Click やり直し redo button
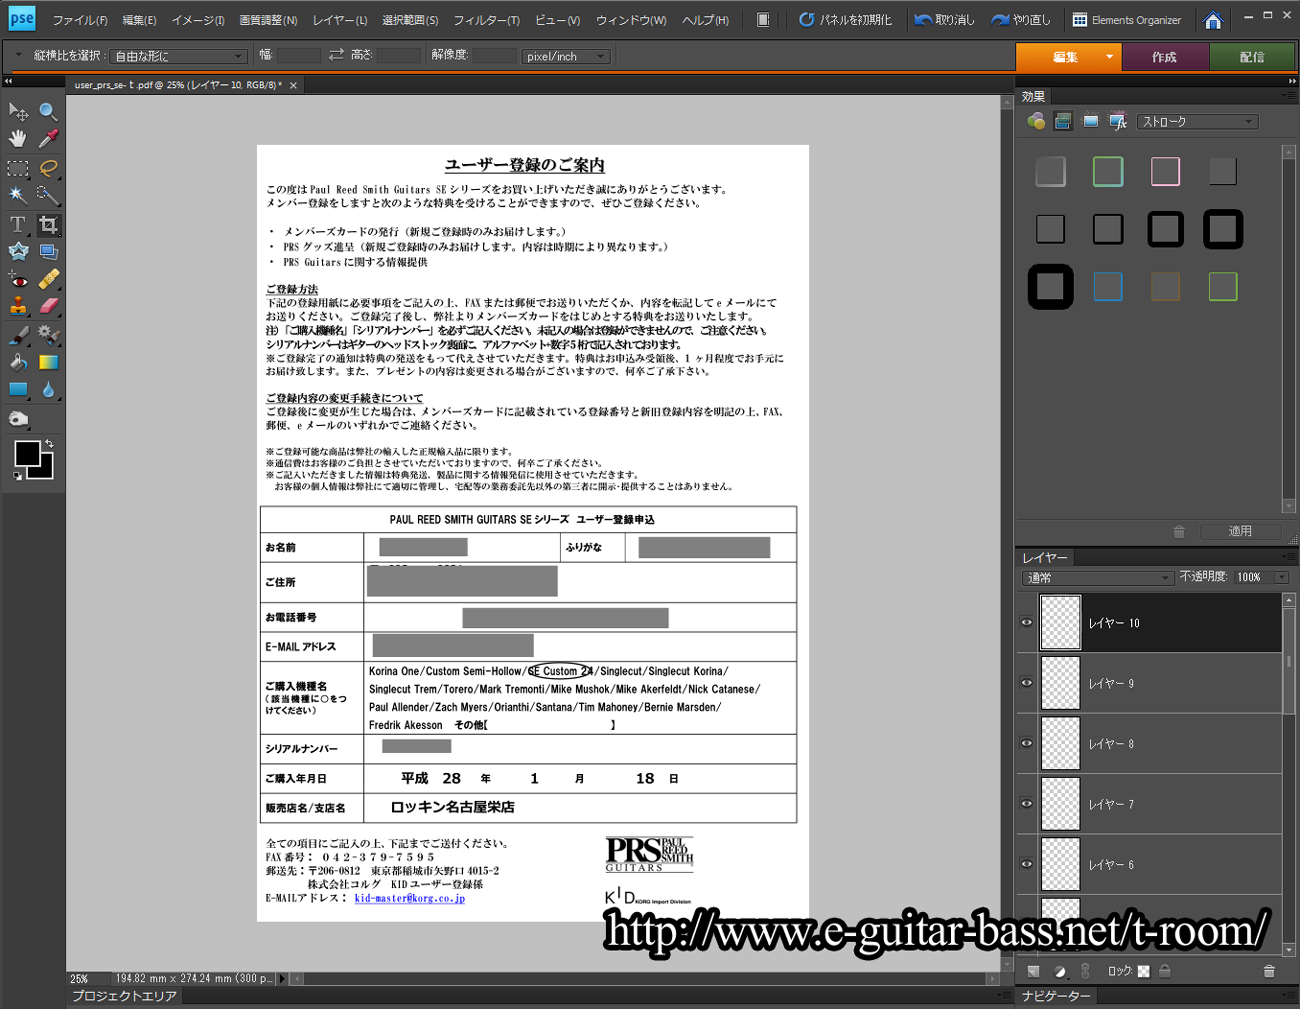The height and width of the screenshot is (1009, 1300). tap(1021, 20)
